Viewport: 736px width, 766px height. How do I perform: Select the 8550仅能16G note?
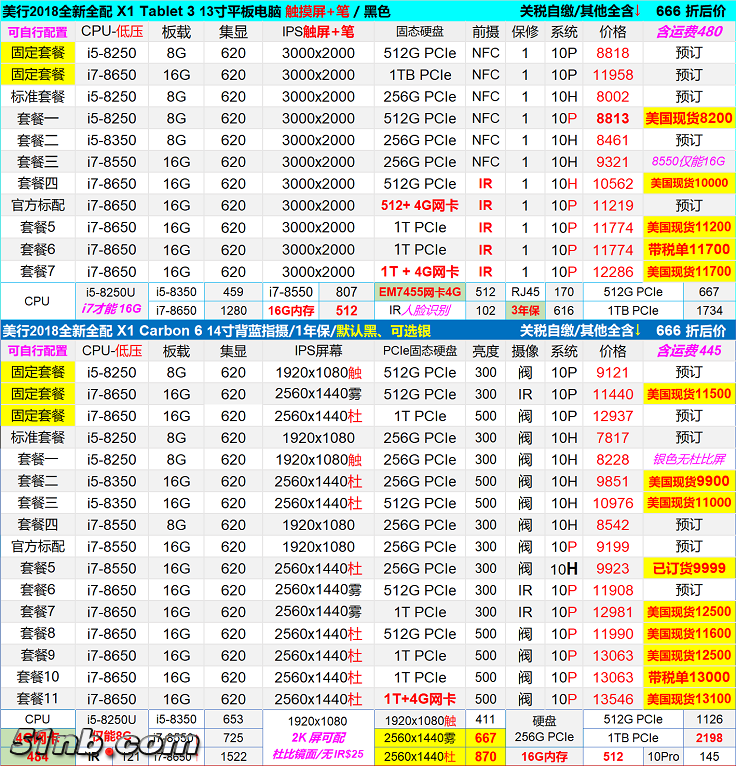pos(688,162)
